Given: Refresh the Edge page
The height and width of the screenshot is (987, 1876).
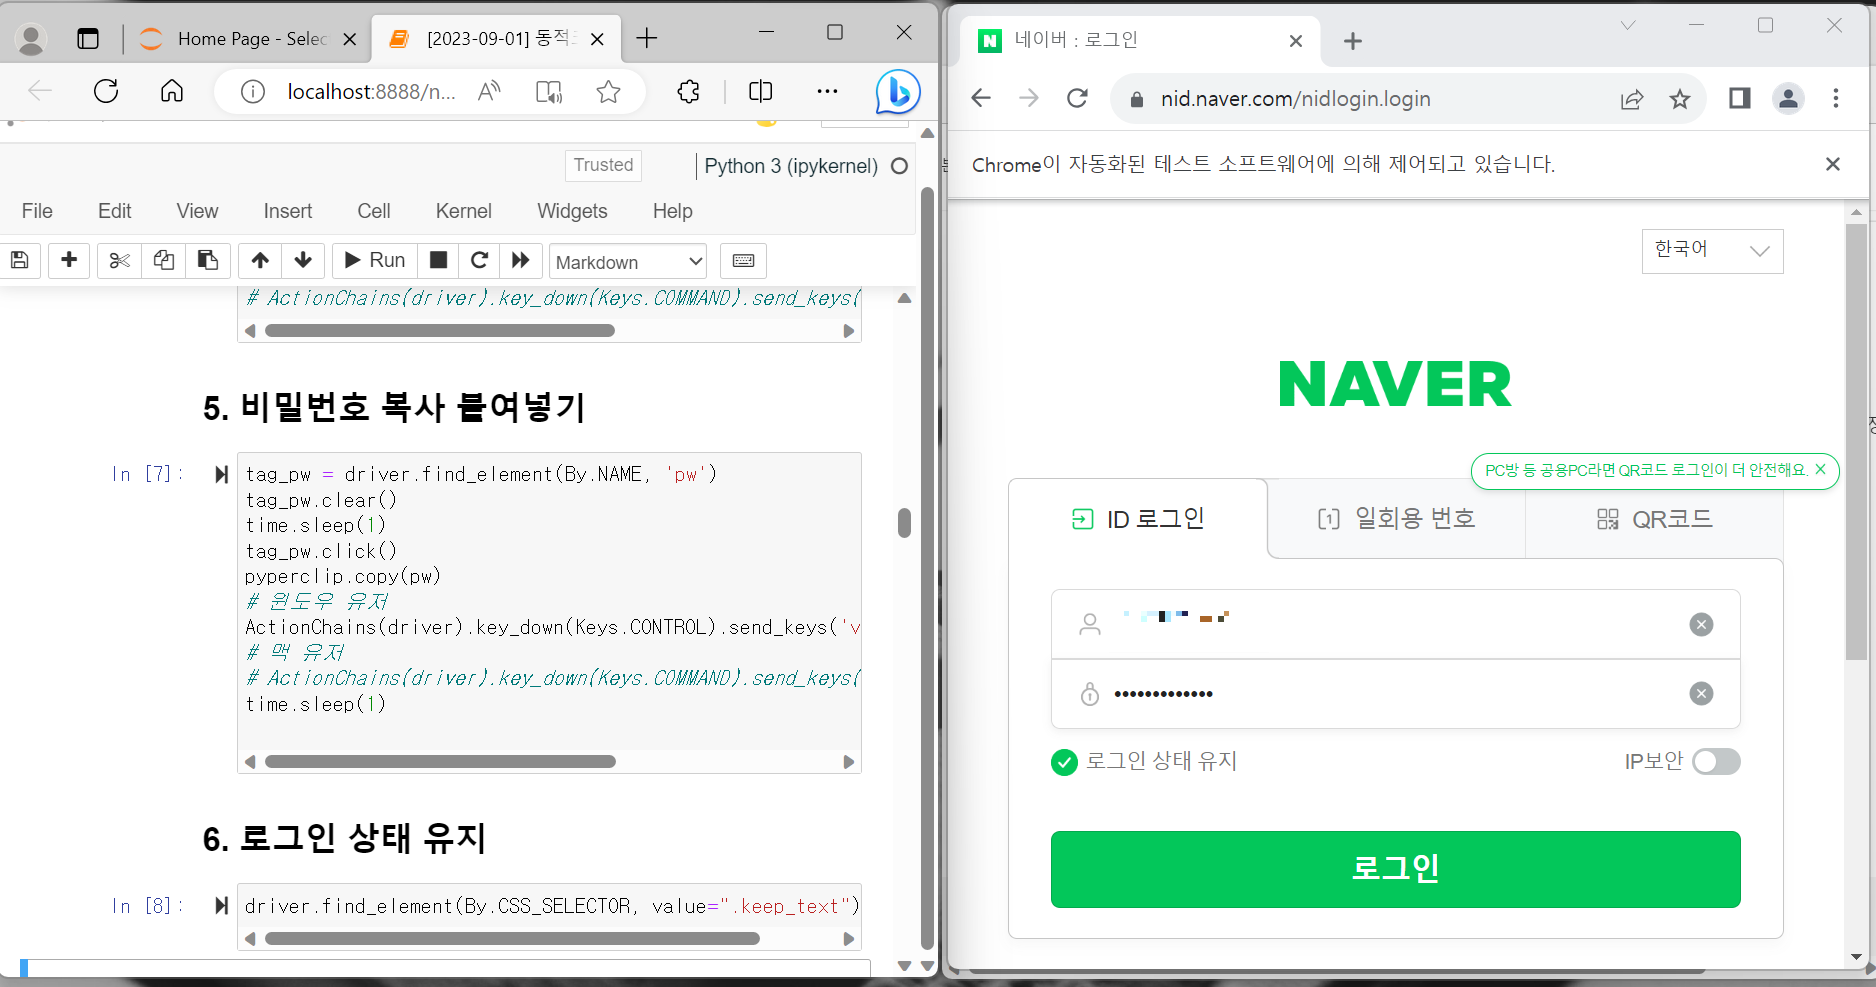Looking at the screenshot, I should pos(106,92).
